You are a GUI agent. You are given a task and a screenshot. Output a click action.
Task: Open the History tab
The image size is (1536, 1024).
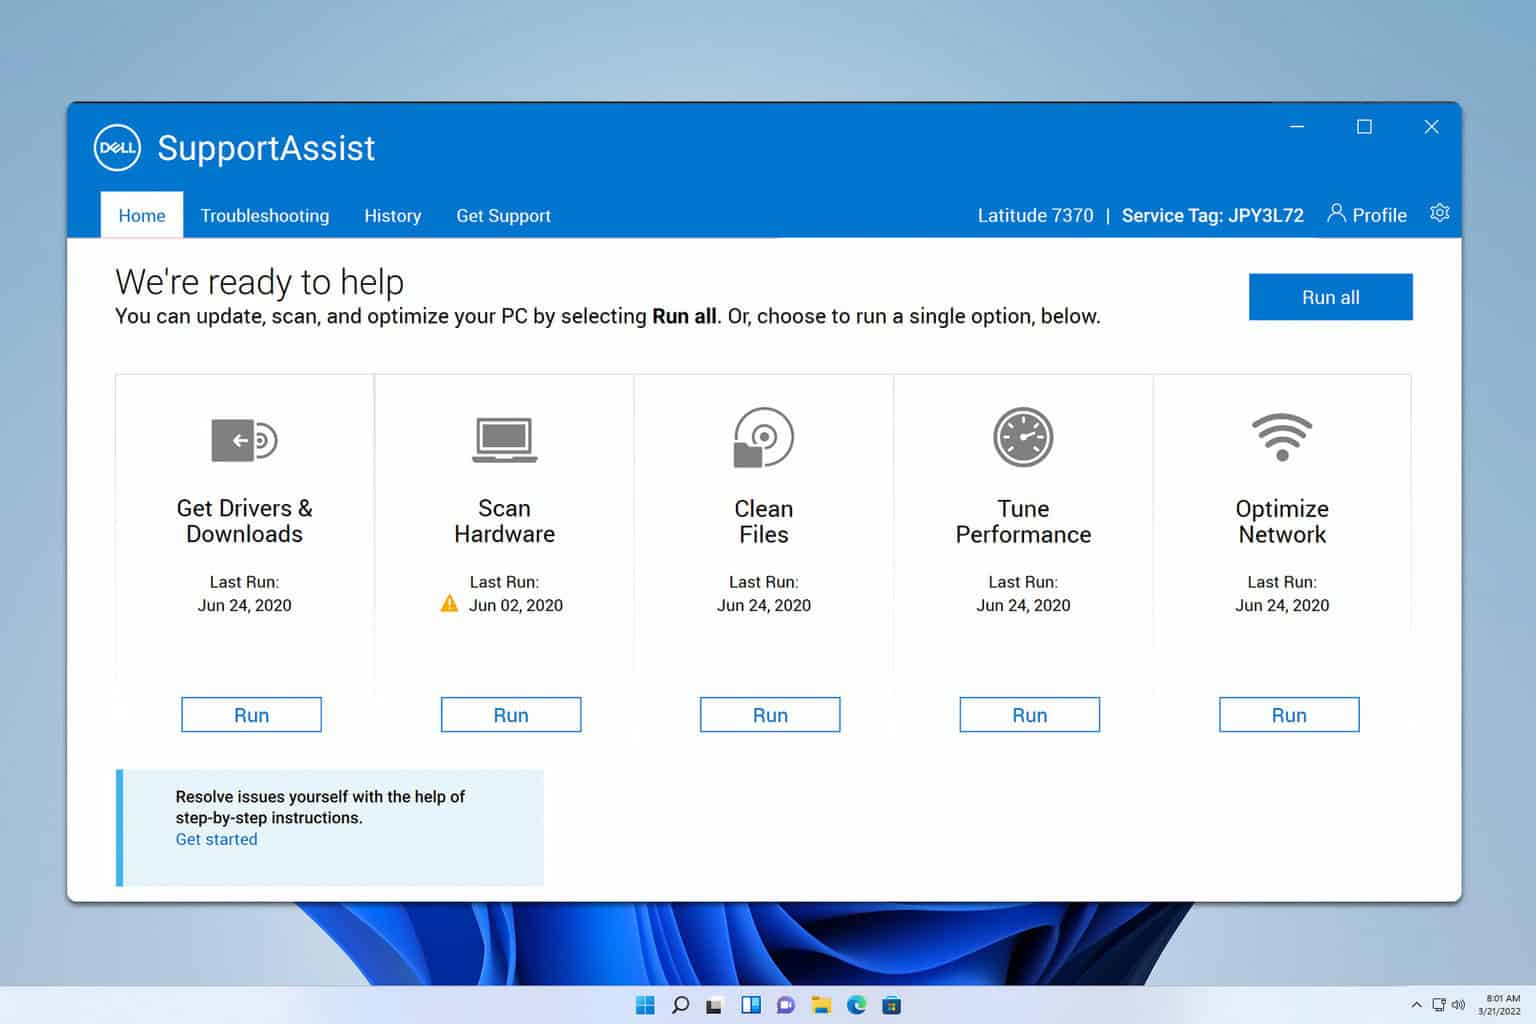click(392, 215)
